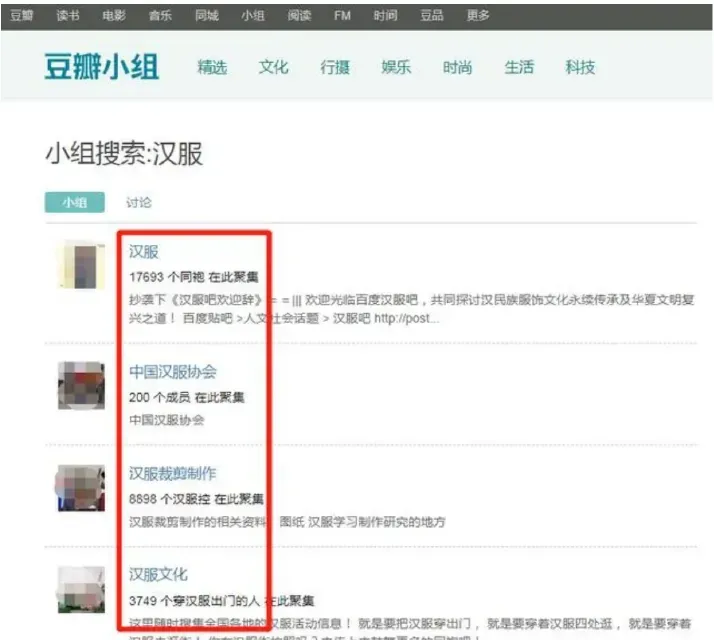
Task: Go to 读书 in the top bar
Action: [68, 16]
